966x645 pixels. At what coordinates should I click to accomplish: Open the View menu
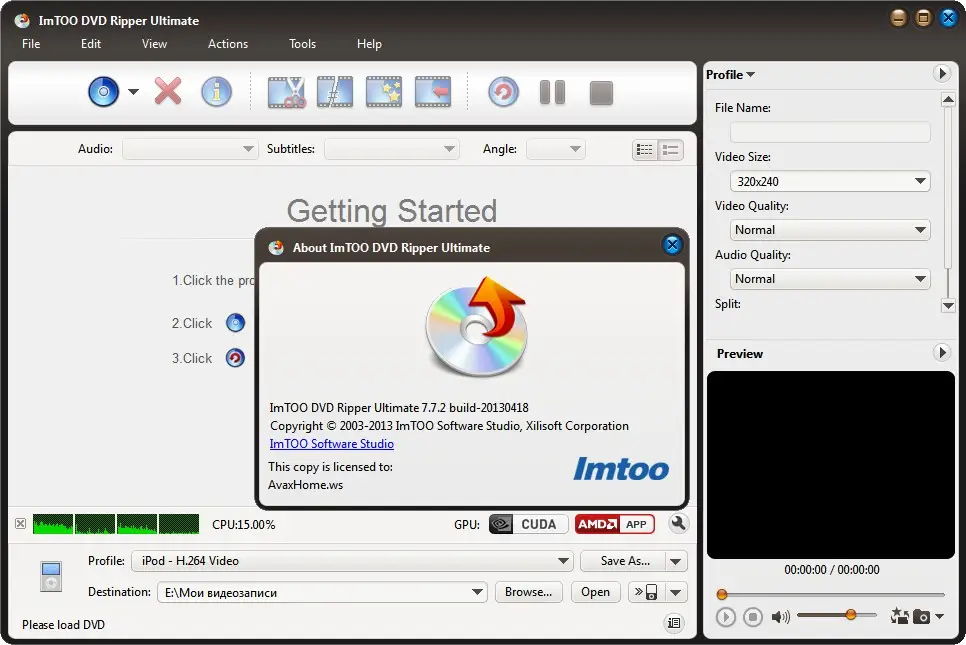tap(154, 44)
